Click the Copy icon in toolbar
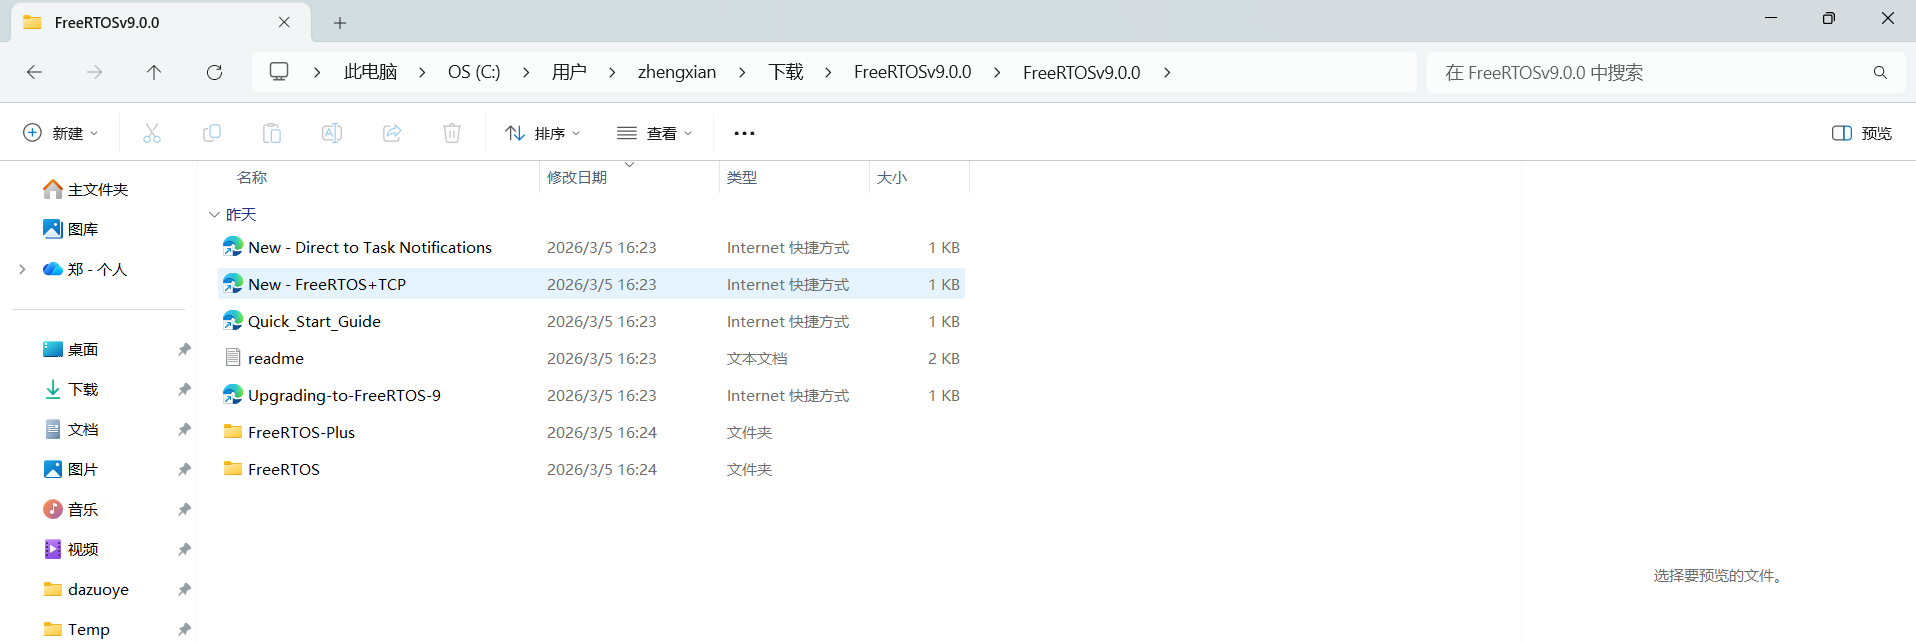1916x642 pixels. click(212, 133)
